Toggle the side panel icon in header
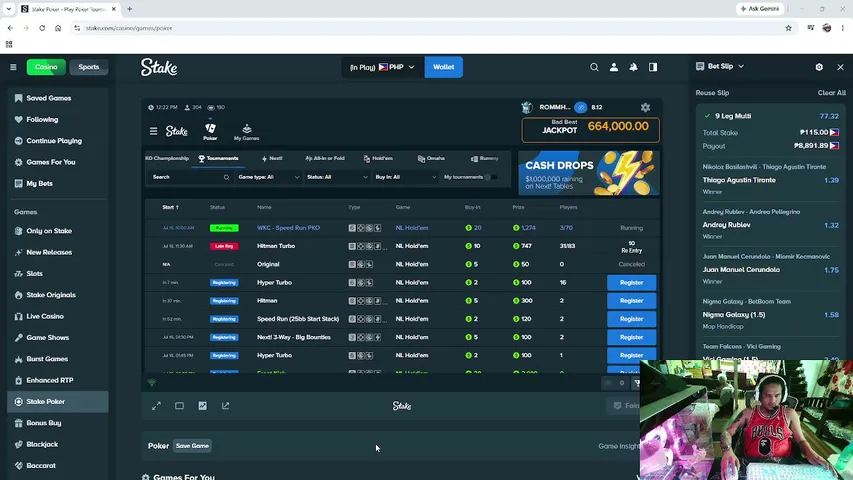The image size is (853, 480). 653,67
